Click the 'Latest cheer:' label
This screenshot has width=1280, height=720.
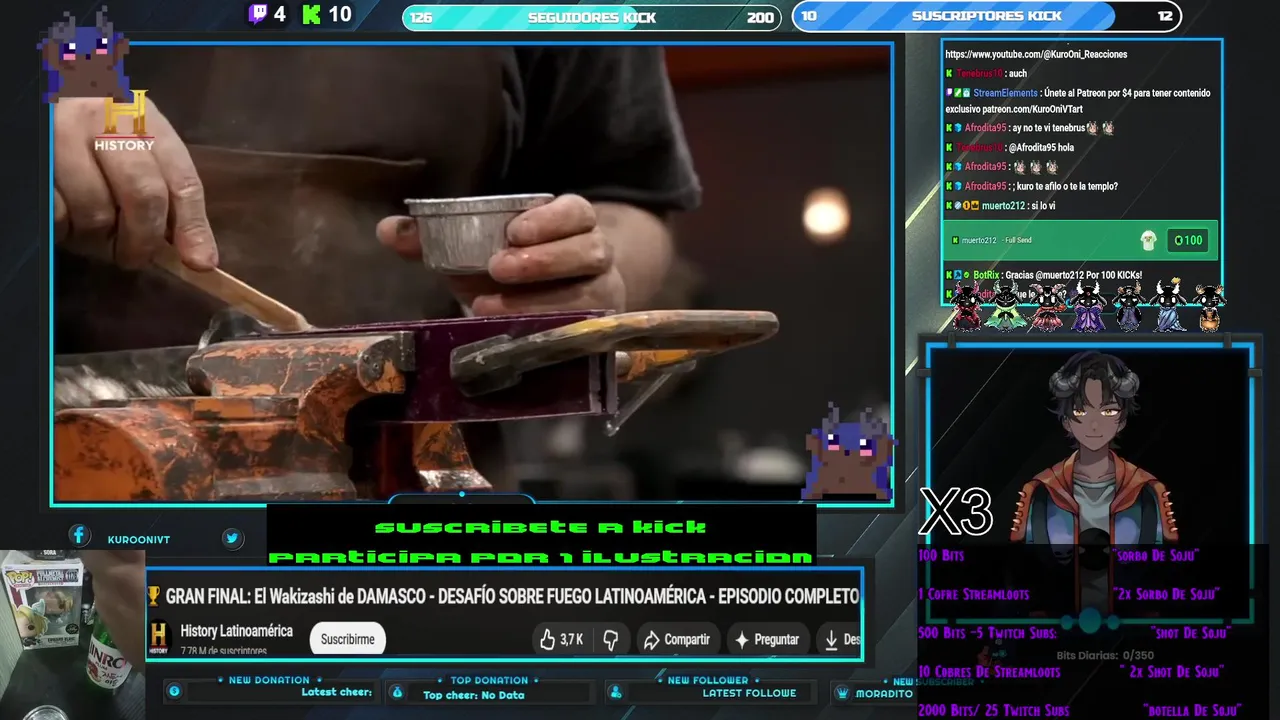click(337, 692)
